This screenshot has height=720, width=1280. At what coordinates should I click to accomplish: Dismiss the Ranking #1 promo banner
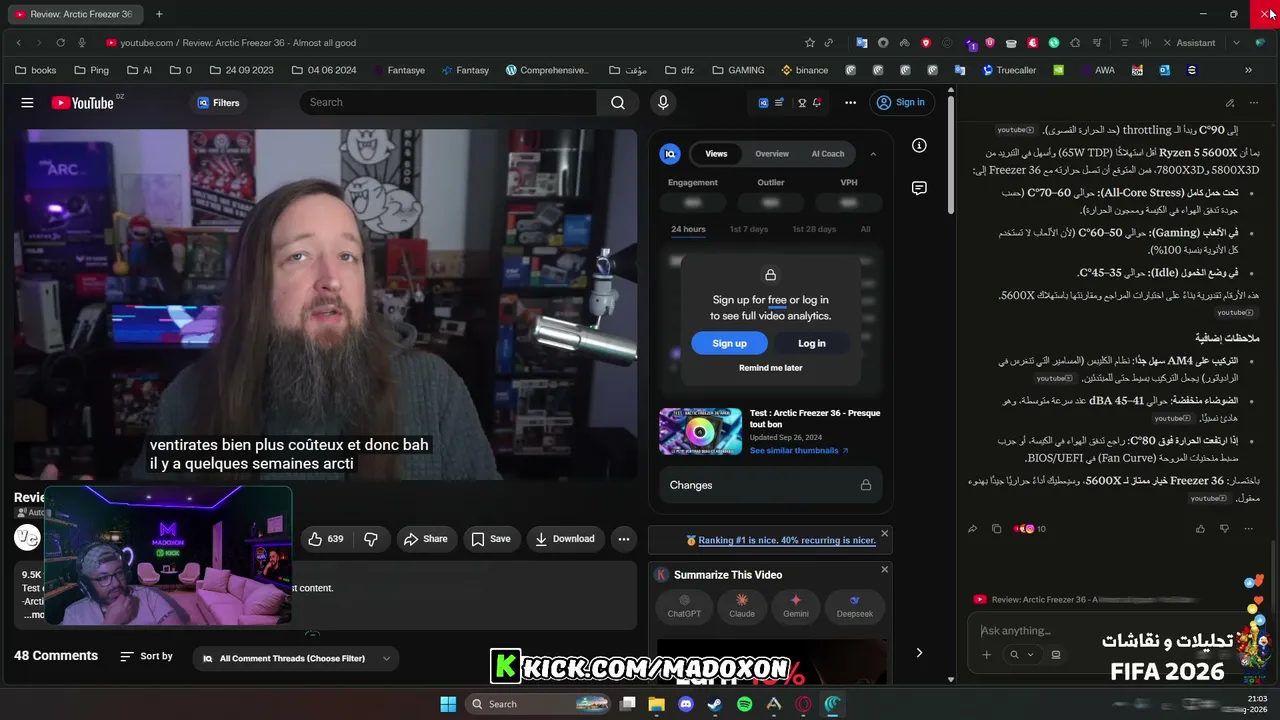pyautogui.click(x=884, y=533)
